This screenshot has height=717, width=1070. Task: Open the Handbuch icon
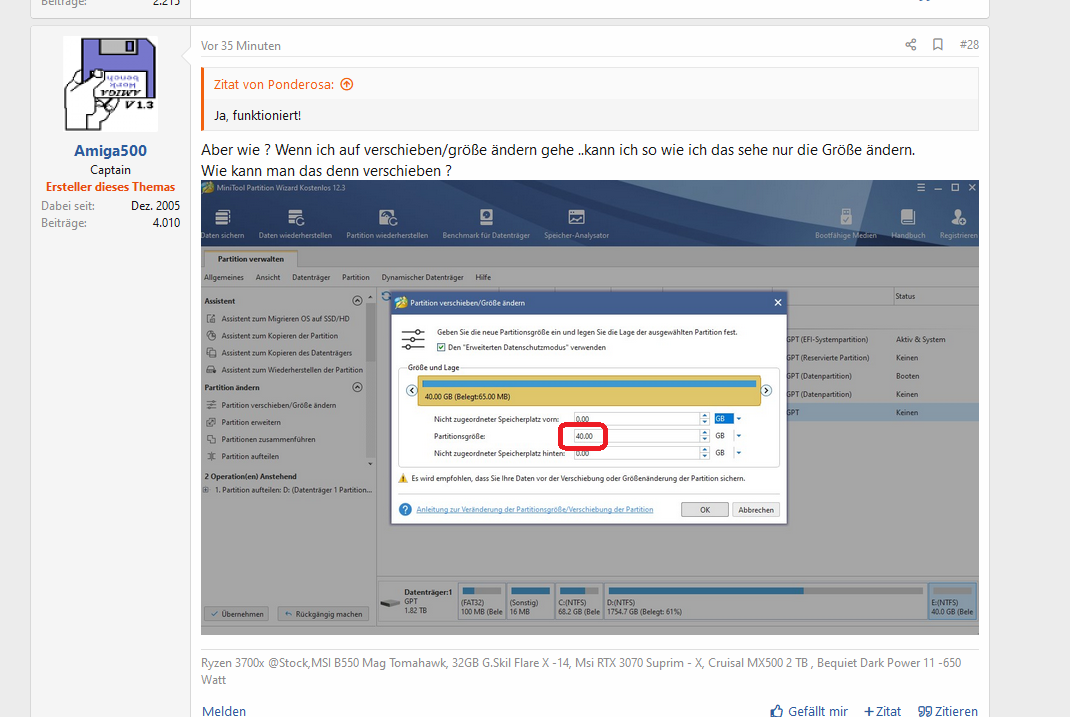908,224
